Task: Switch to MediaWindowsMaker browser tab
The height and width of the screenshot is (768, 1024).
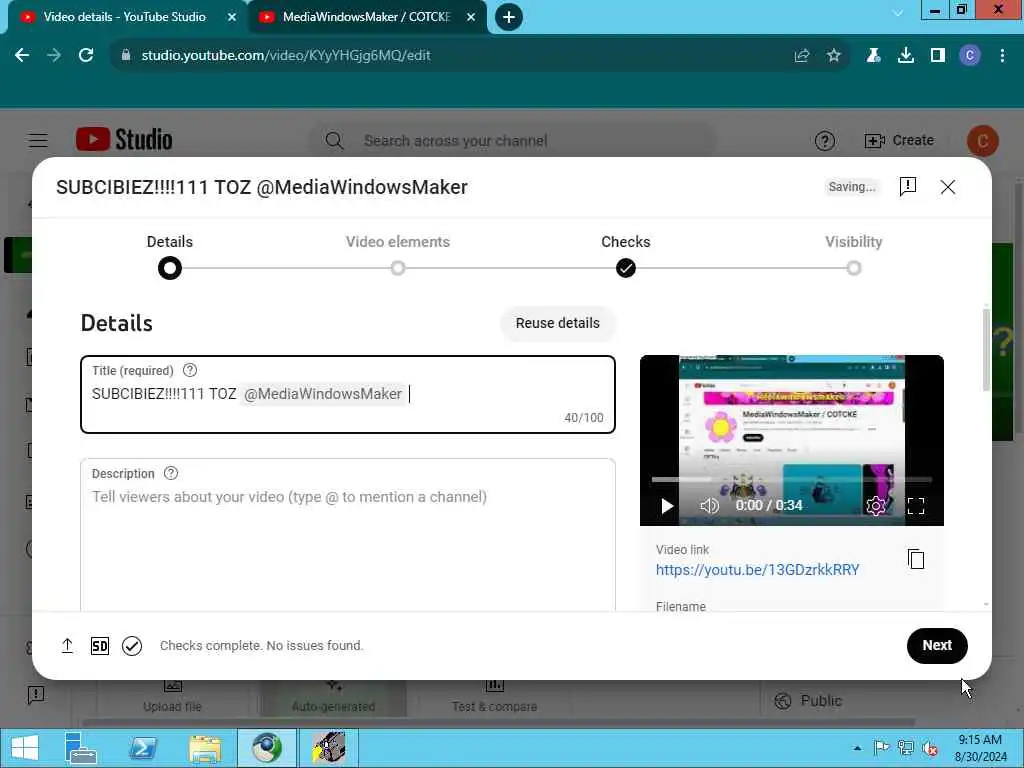Action: click(x=366, y=17)
